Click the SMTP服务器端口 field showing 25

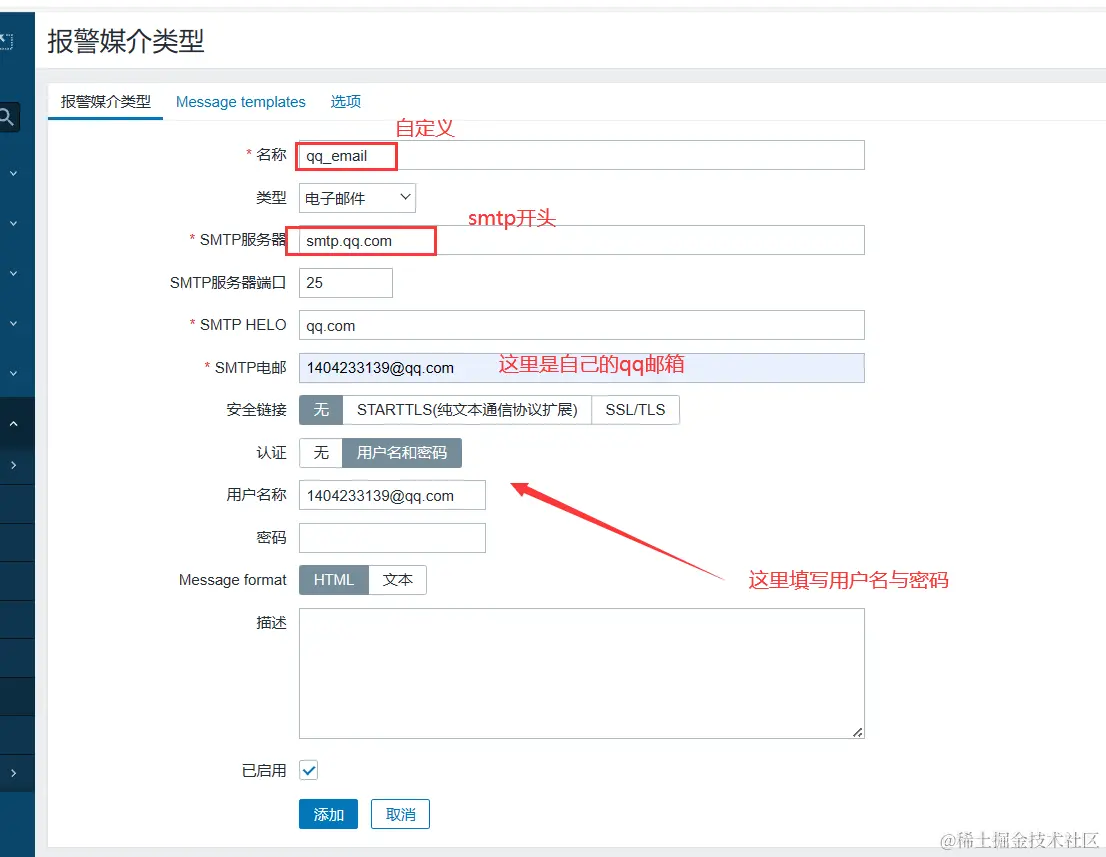[346, 283]
